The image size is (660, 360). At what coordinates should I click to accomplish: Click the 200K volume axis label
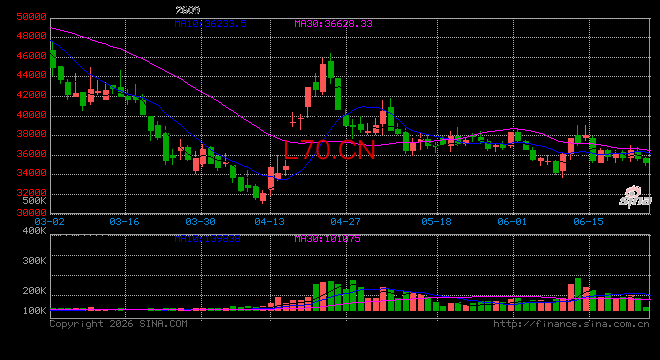pyautogui.click(x=35, y=291)
